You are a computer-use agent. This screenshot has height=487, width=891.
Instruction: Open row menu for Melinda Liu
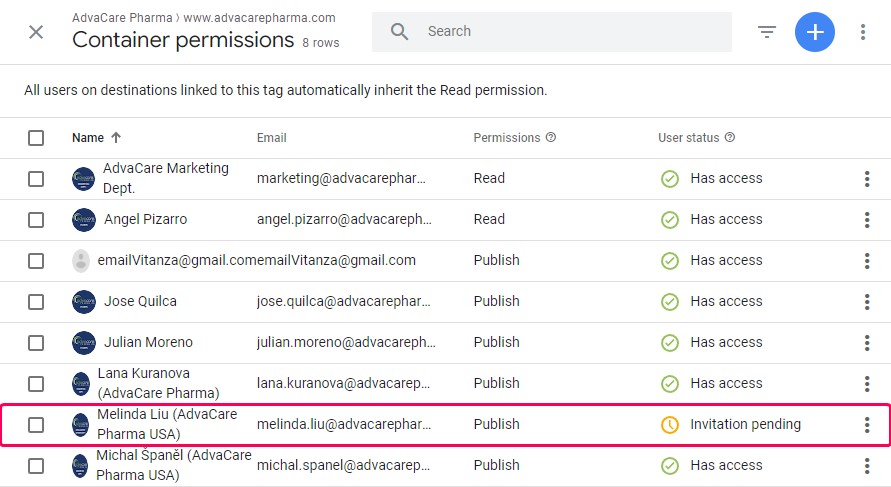(867, 424)
